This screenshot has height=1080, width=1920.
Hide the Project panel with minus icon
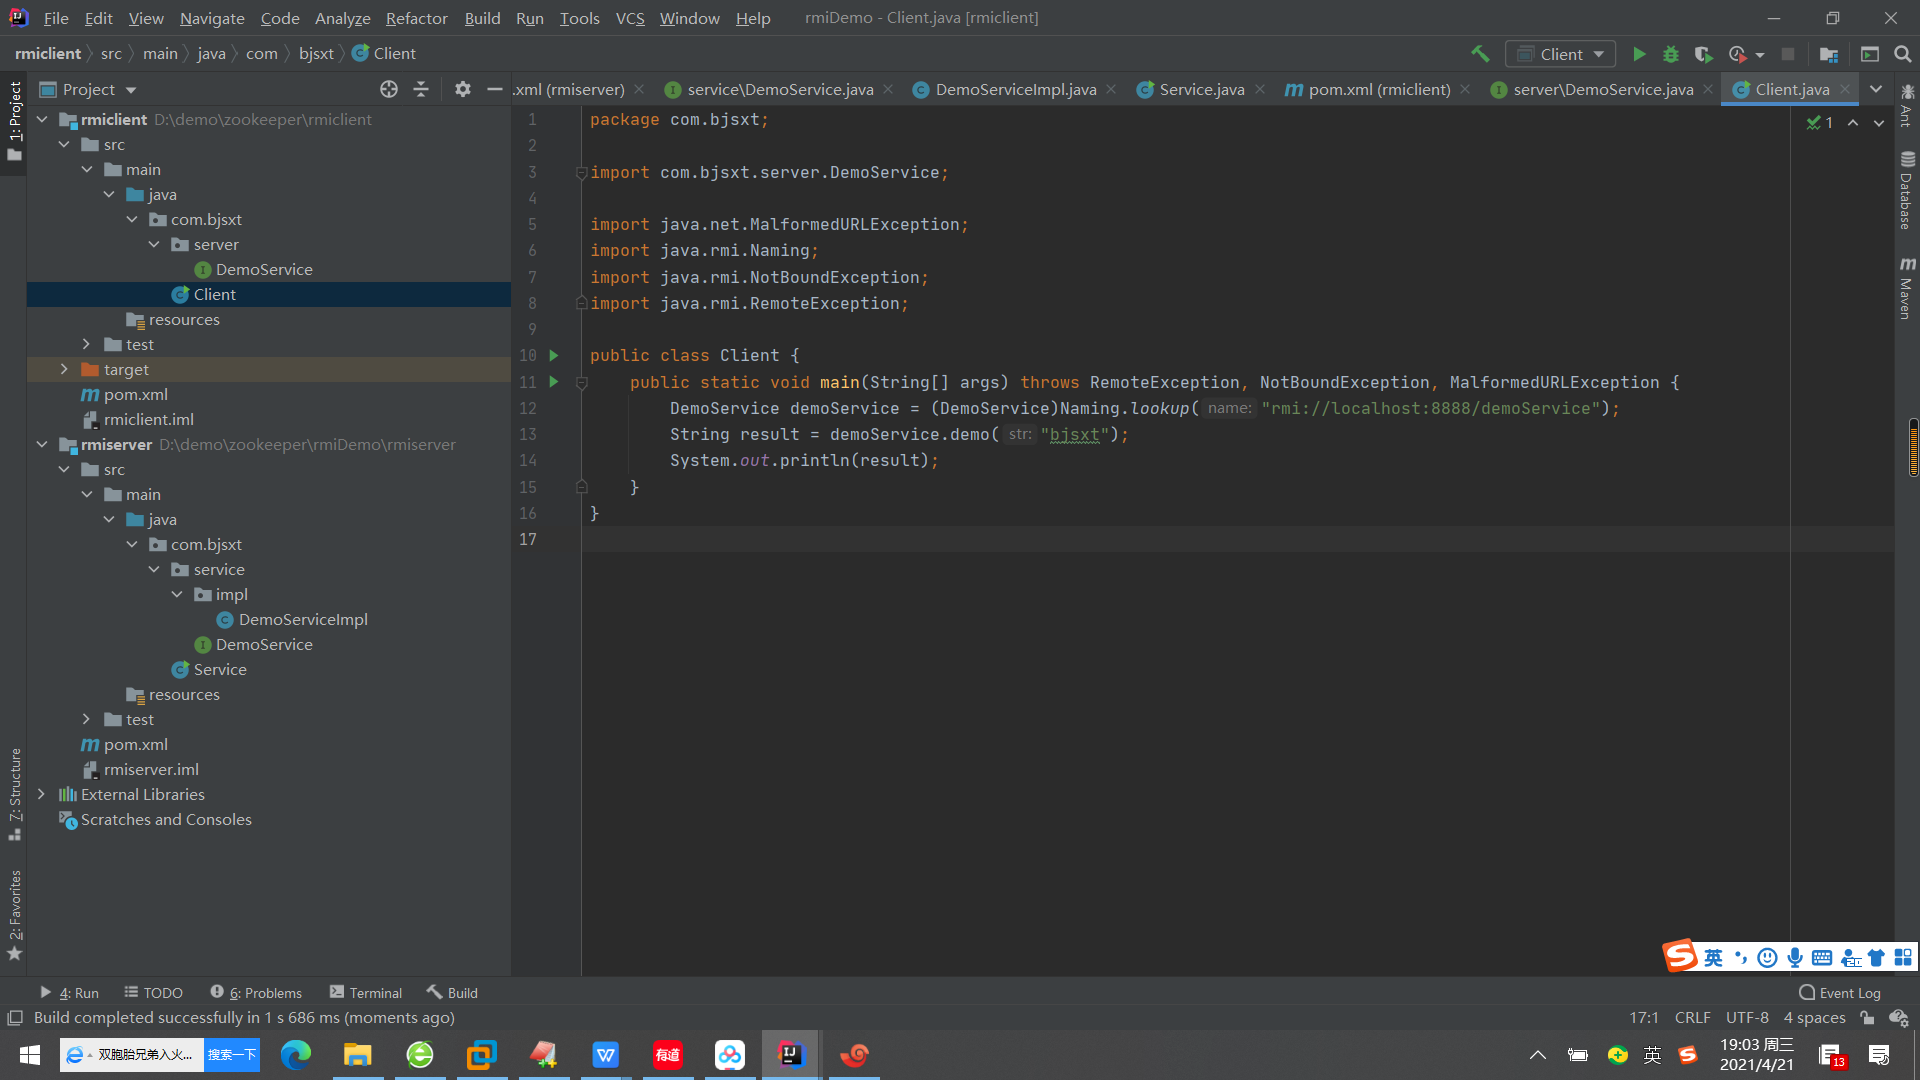494,89
